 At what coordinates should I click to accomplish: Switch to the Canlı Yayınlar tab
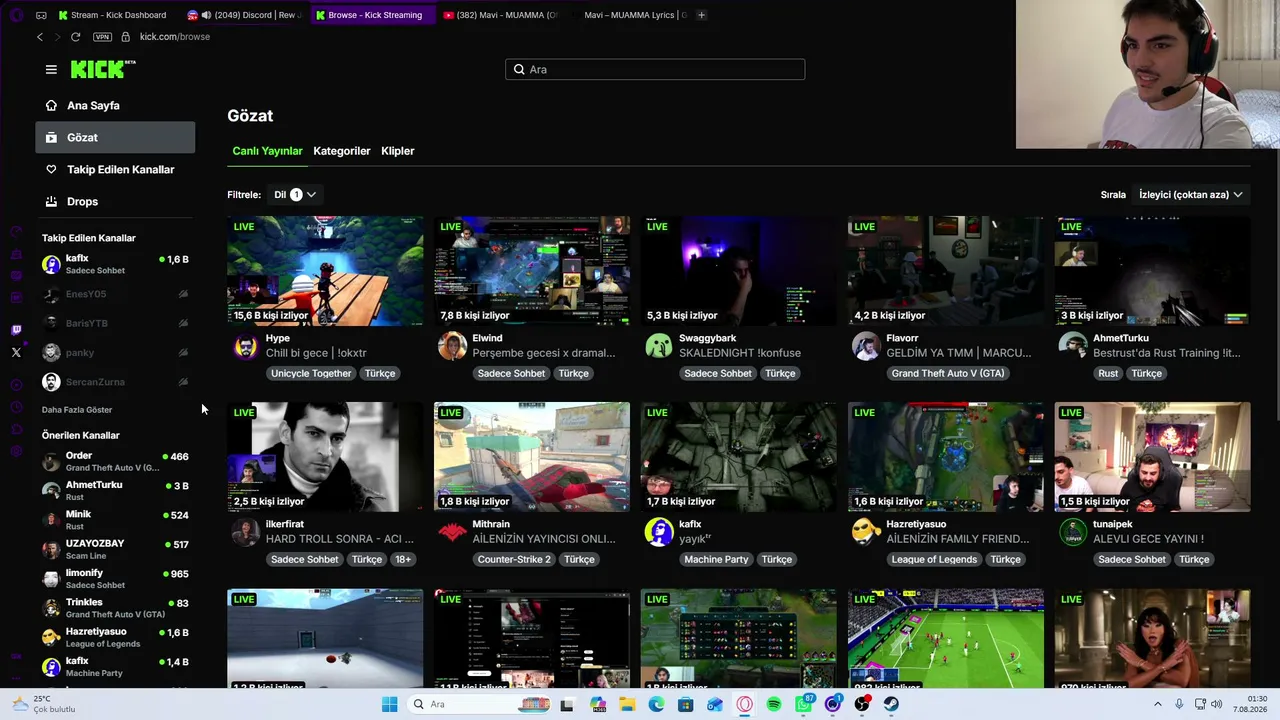coord(267,151)
